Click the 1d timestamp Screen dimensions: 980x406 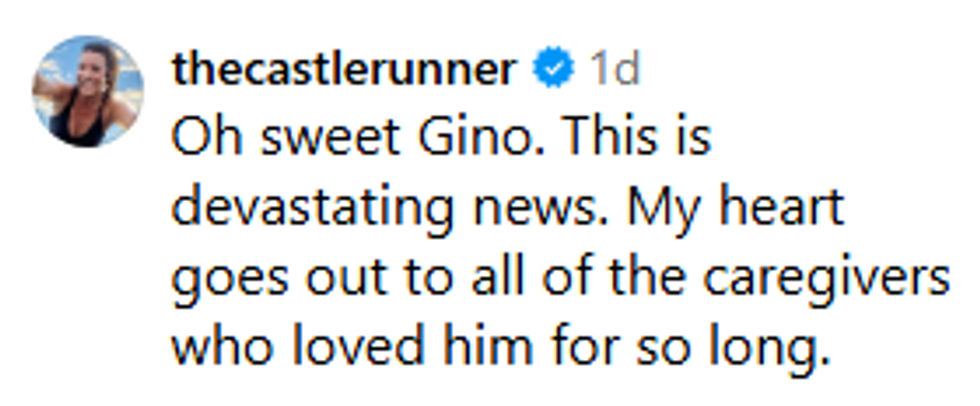pos(614,70)
